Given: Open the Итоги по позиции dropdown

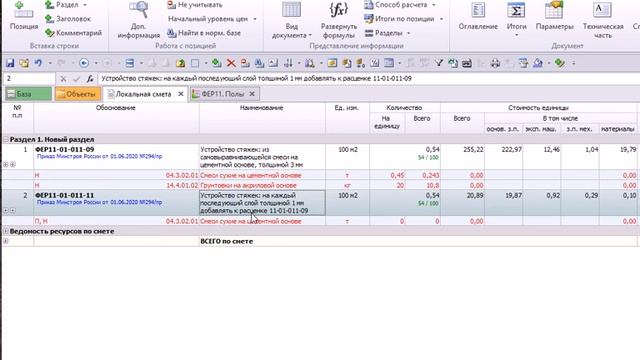Looking at the screenshot, I should click(404, 19).
